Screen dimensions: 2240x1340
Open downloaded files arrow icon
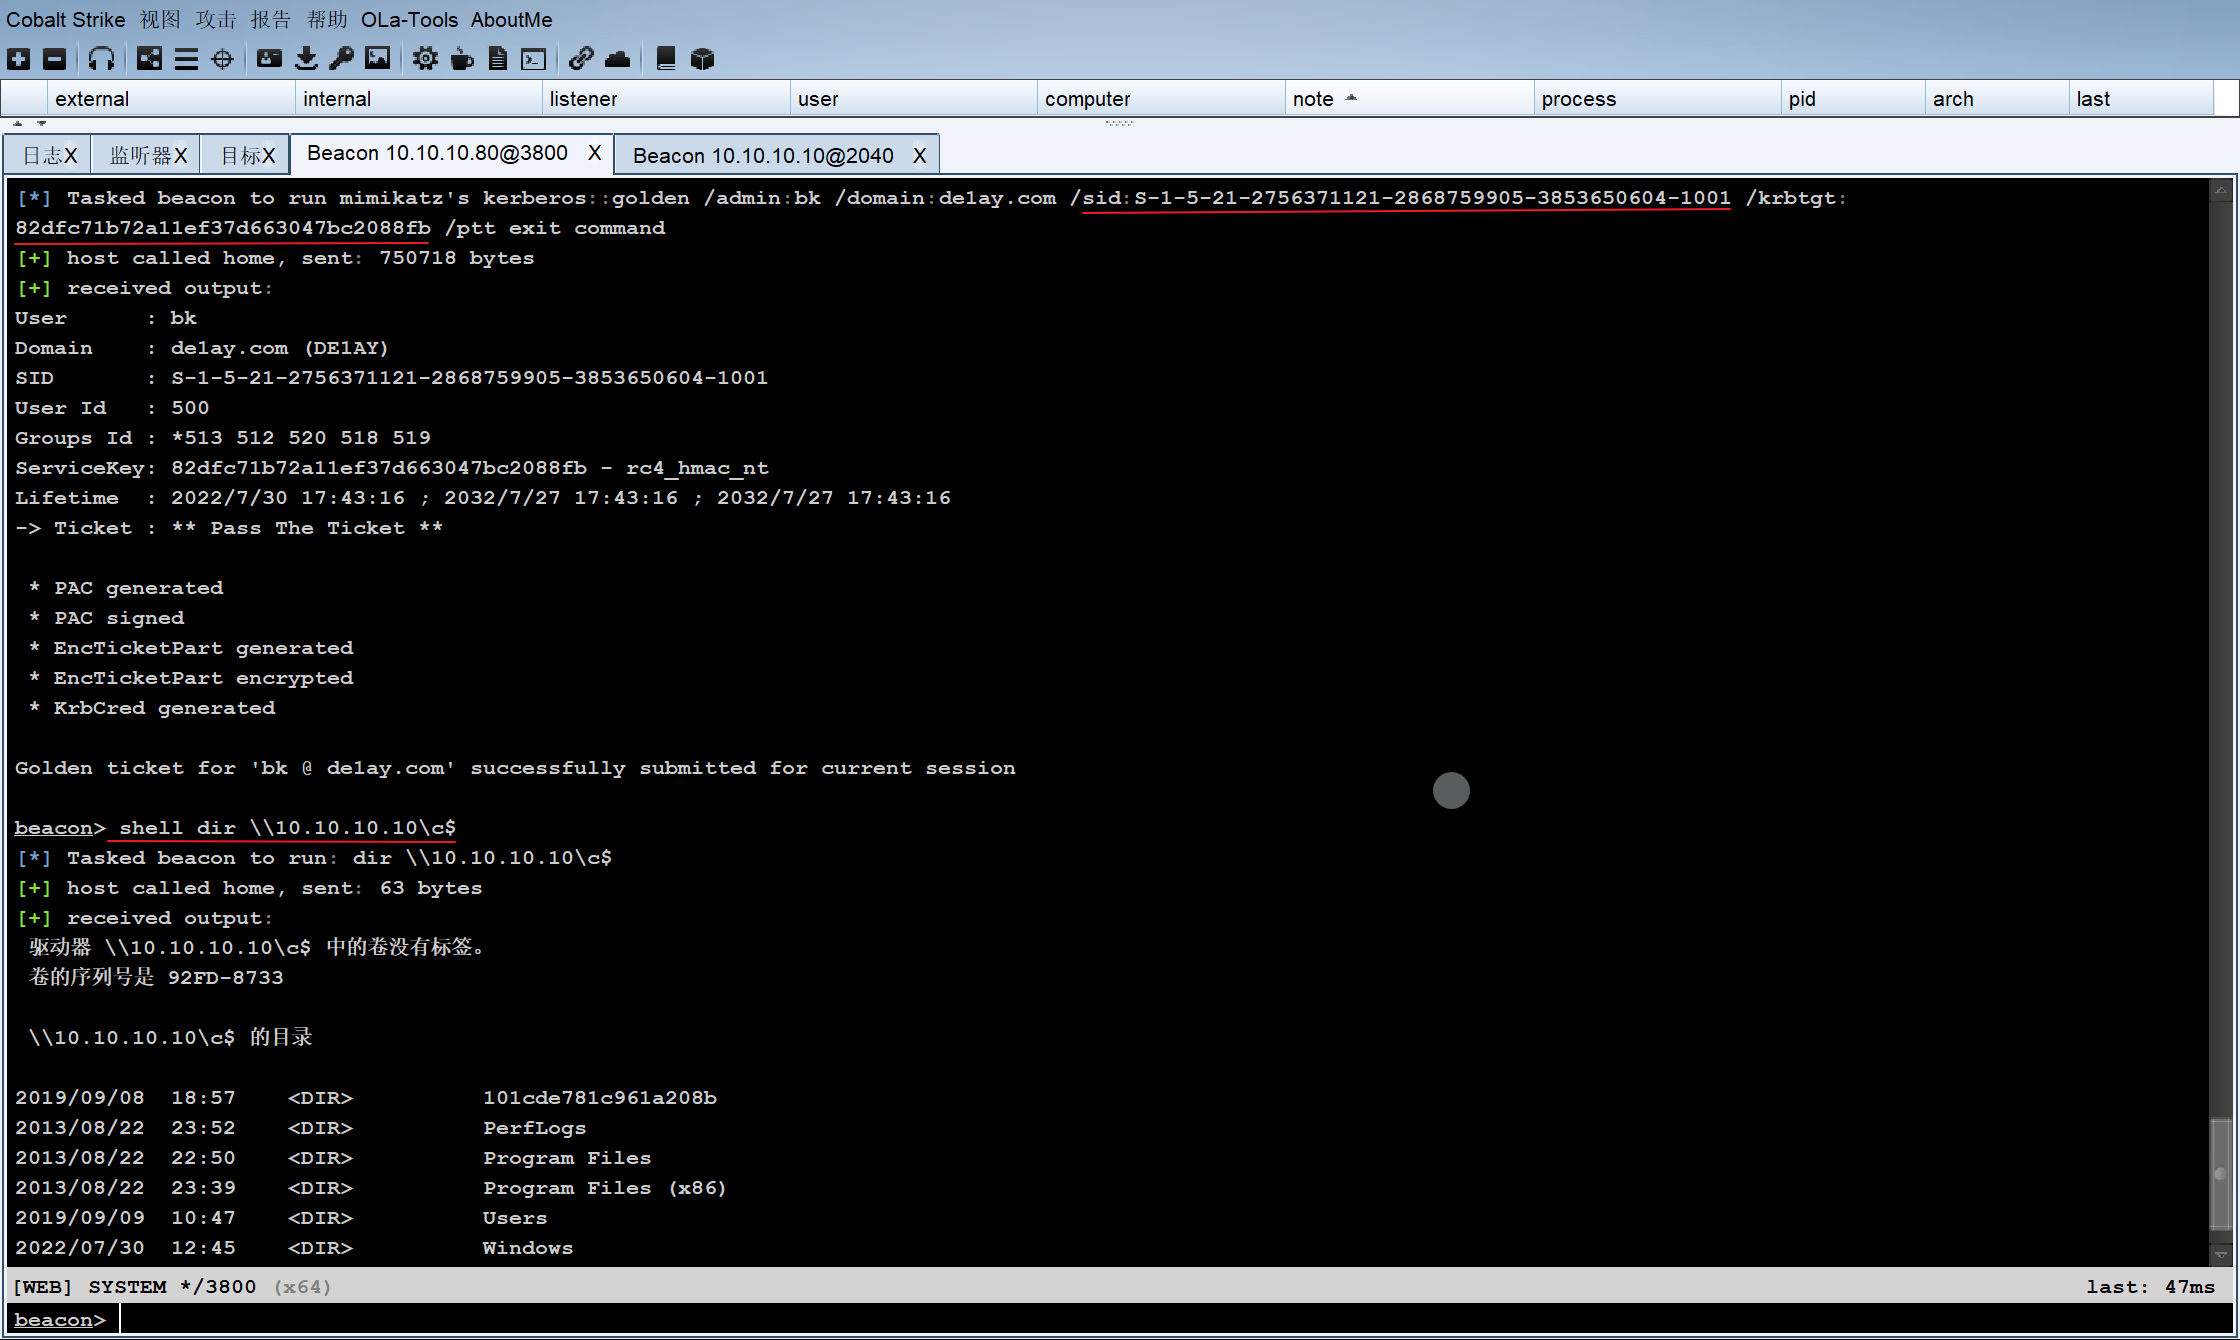[x=306, y=59]
